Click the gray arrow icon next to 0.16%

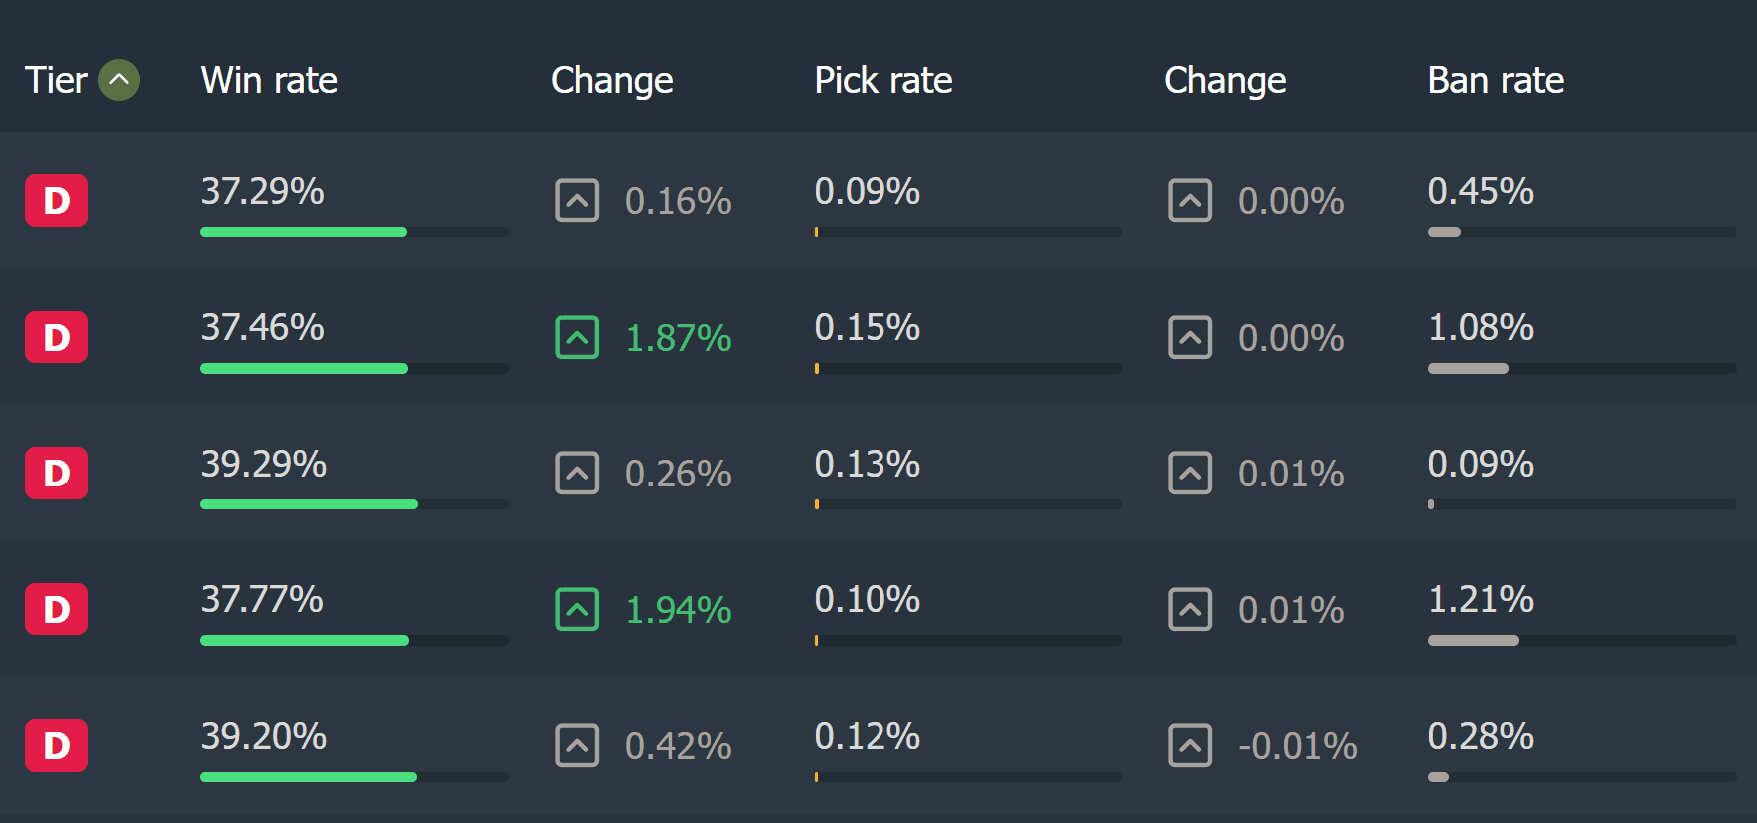pyautogui.click(x=577, y=200)
